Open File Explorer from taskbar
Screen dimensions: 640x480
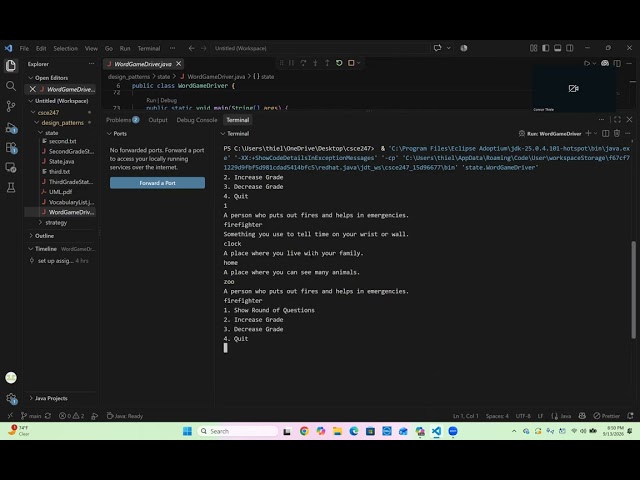click(x=337, y=431)
